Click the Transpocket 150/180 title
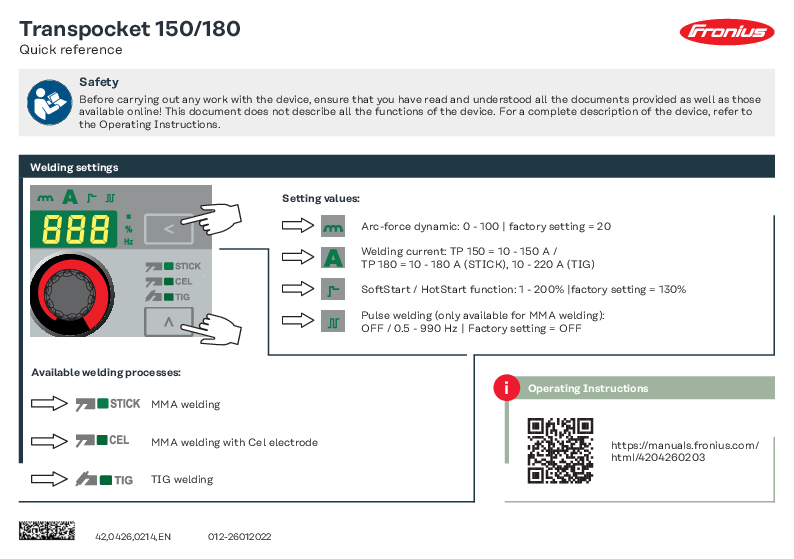 130,29
